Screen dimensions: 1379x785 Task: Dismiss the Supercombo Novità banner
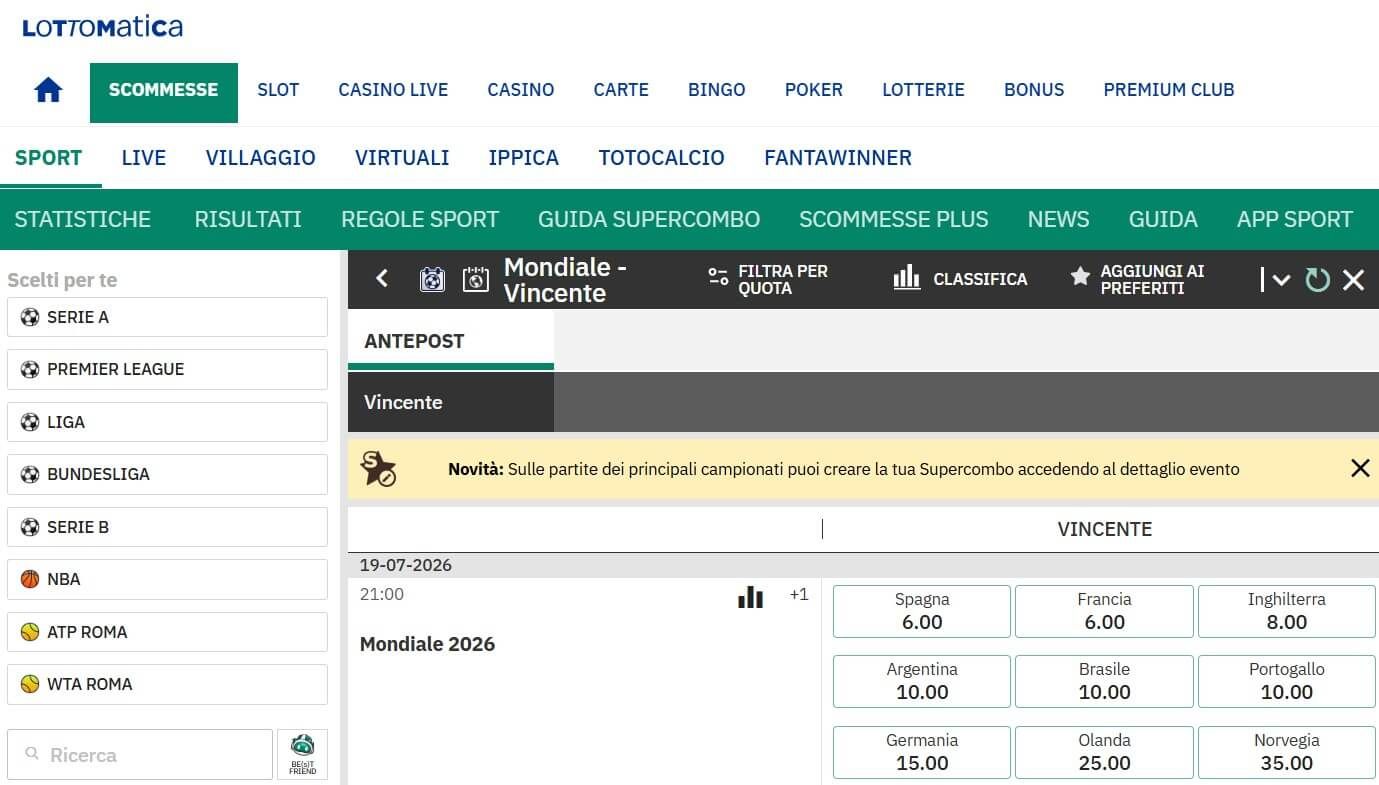pyautogui.click(x=1360, y=468)
